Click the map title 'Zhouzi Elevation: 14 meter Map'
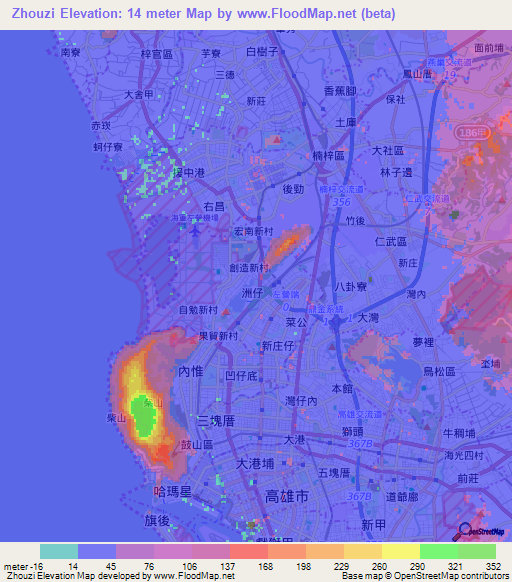Viewport: 512px width, 582px height. click(x=112, y=14)
